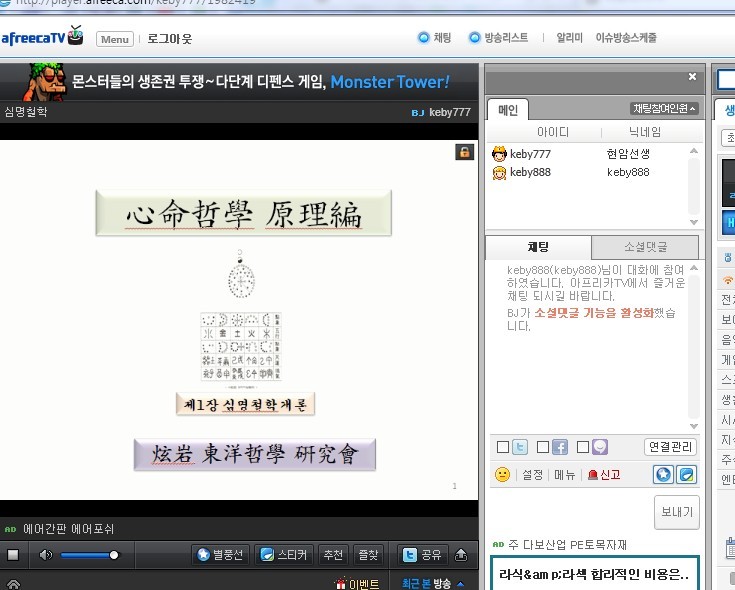The height and width of the screenshot is (590, 735).
Task: Switch to the 채팅 tab
Action: coord(538,247)
